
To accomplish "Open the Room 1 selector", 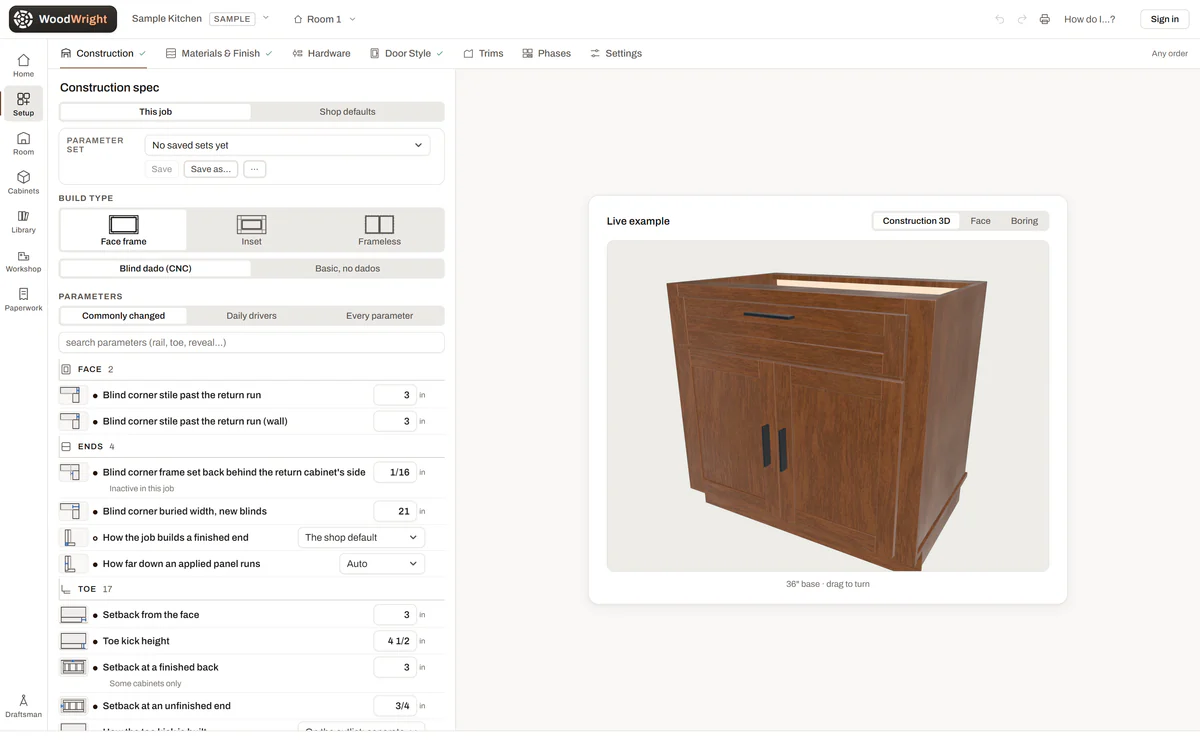I will tap(324, 19).
